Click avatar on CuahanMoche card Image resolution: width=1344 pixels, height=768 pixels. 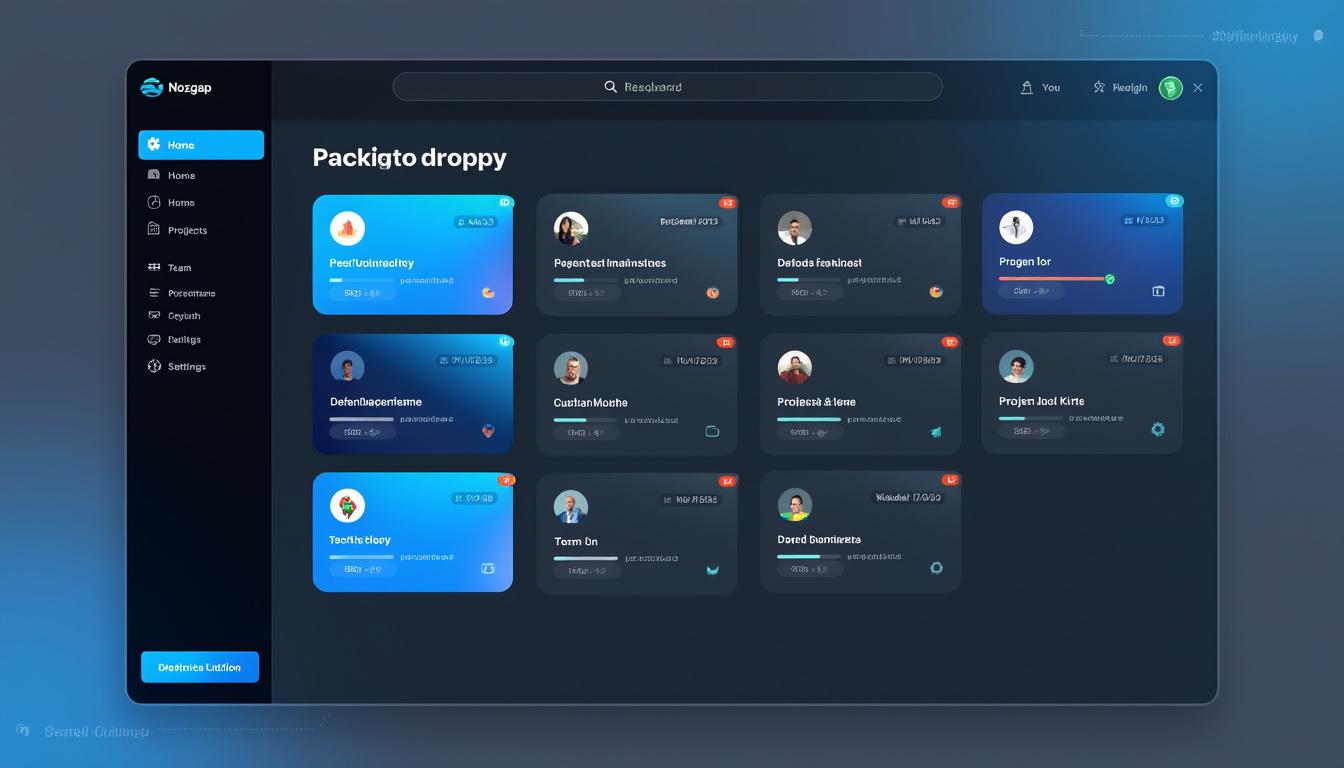(571, 368)
